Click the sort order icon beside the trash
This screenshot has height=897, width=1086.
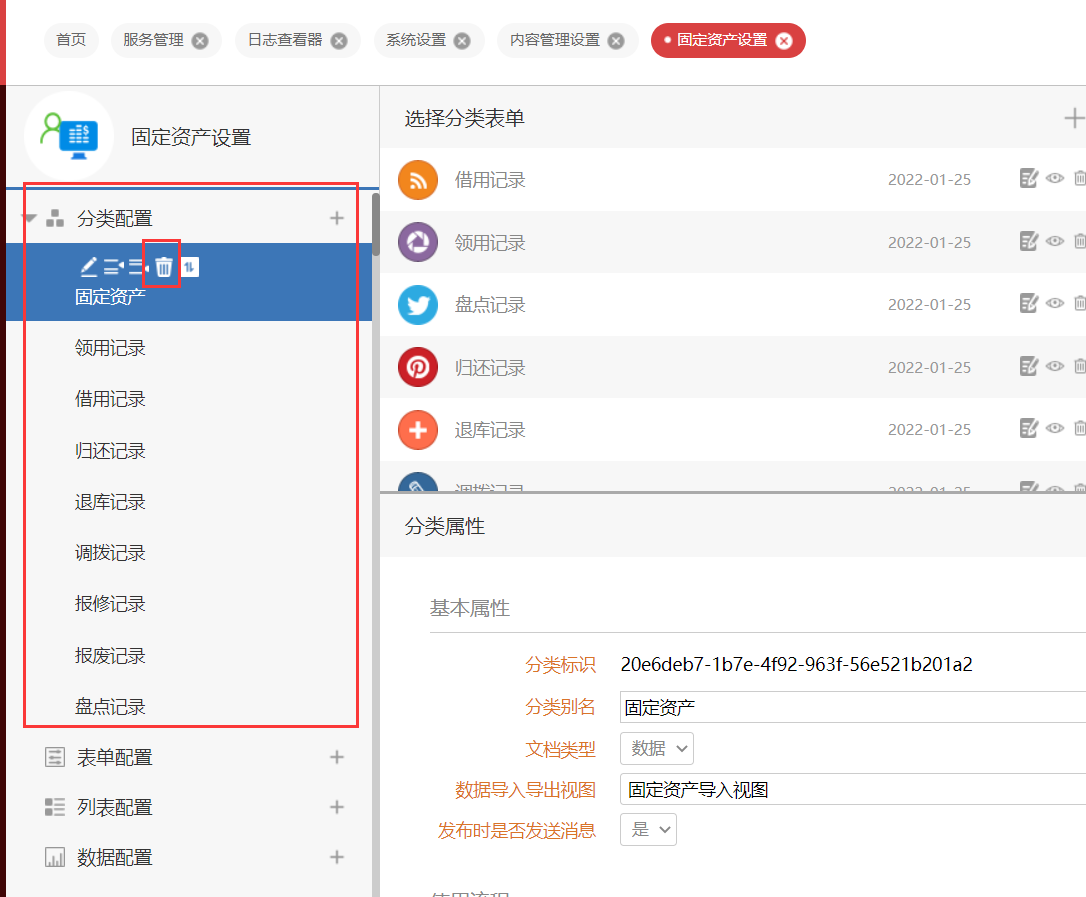pos(191,267)
